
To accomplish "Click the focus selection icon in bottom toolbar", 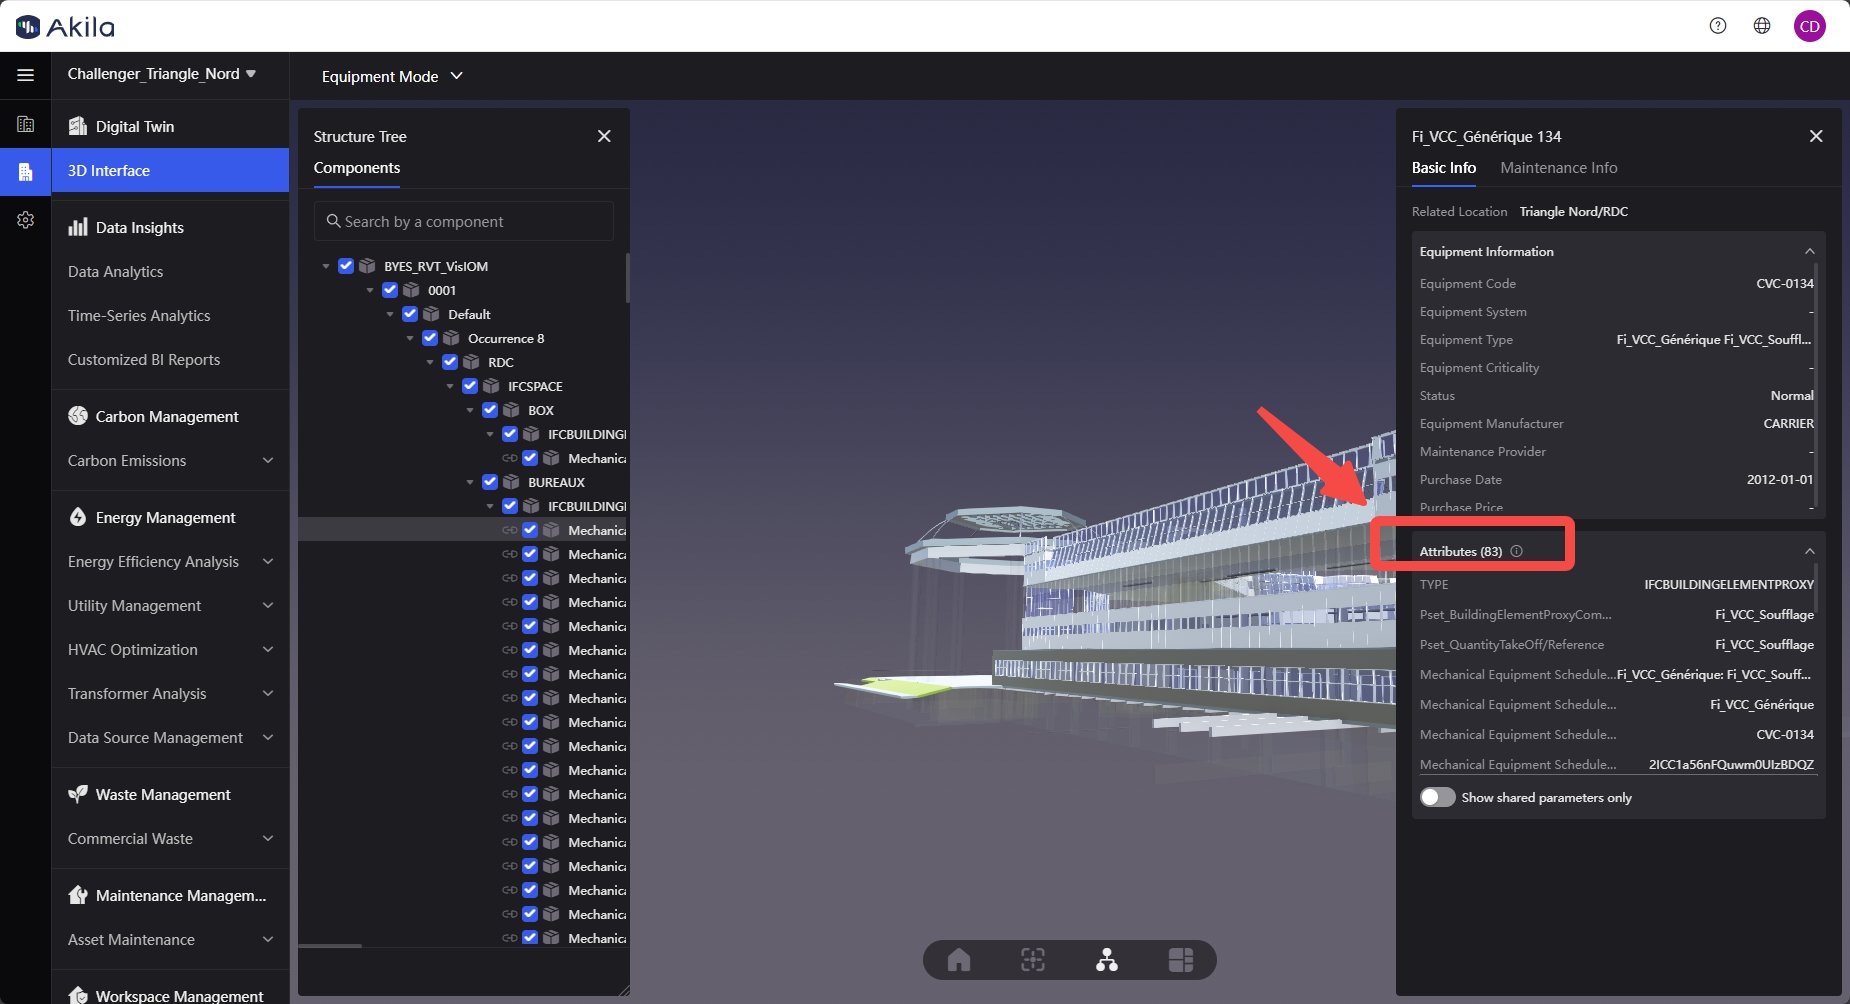I will (x=1033, y=960).
